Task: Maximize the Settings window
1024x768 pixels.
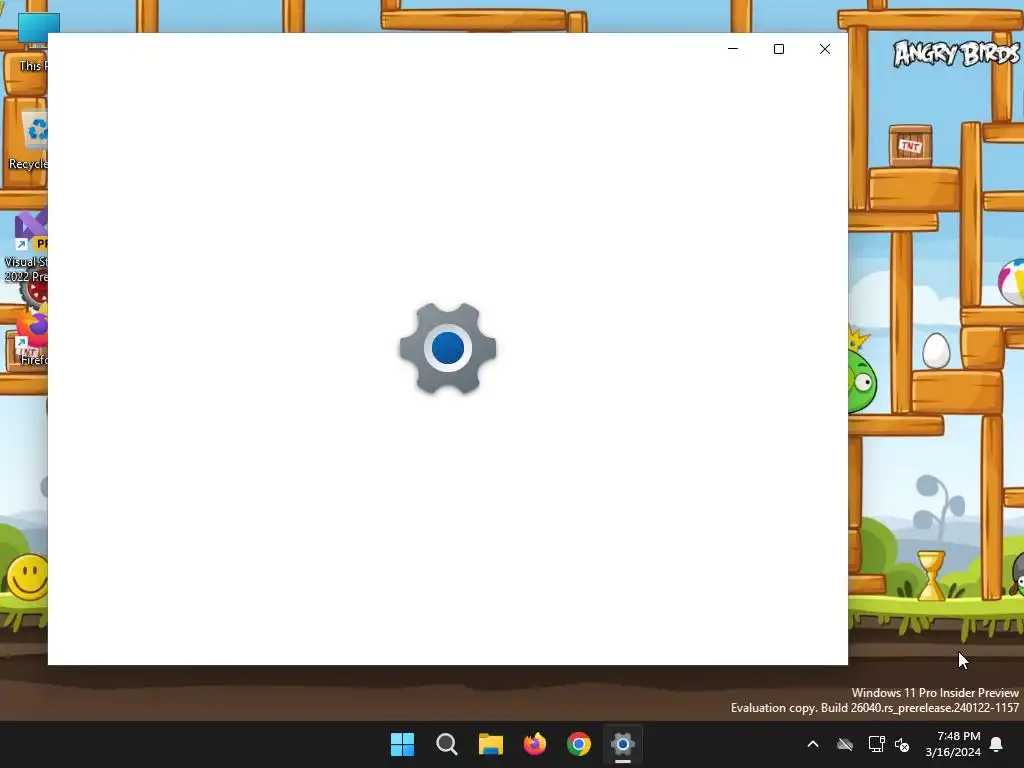Action: pyautogui.click(x=778, y=49)
